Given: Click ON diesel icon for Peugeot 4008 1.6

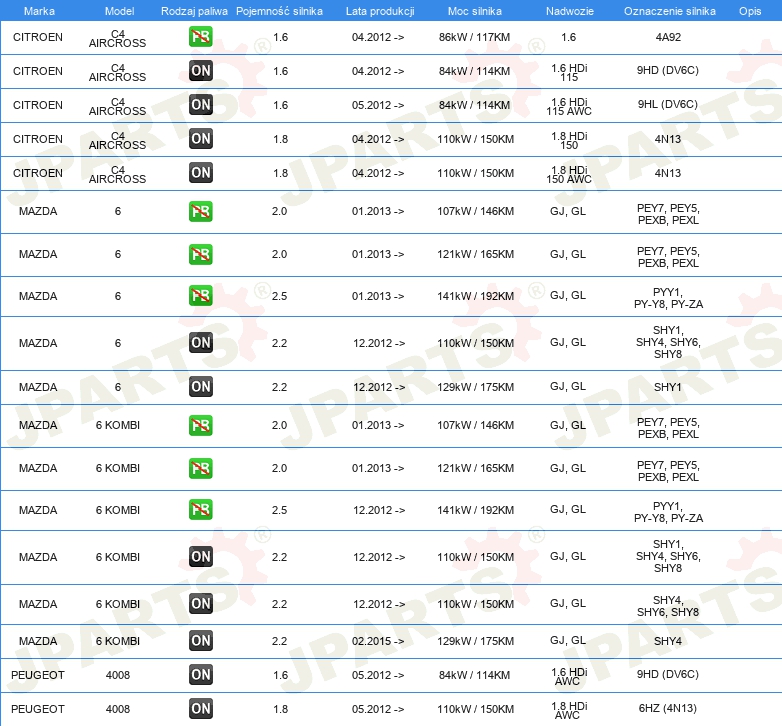Looking at the screenshot, I should pos(201,674).
